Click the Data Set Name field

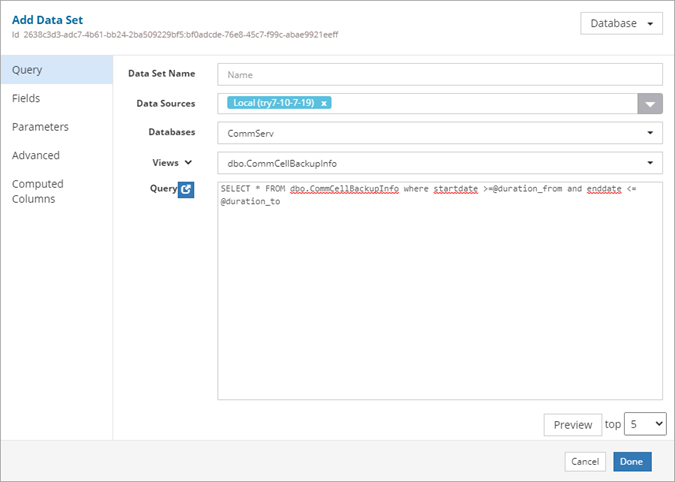click(x=440, y=74)
